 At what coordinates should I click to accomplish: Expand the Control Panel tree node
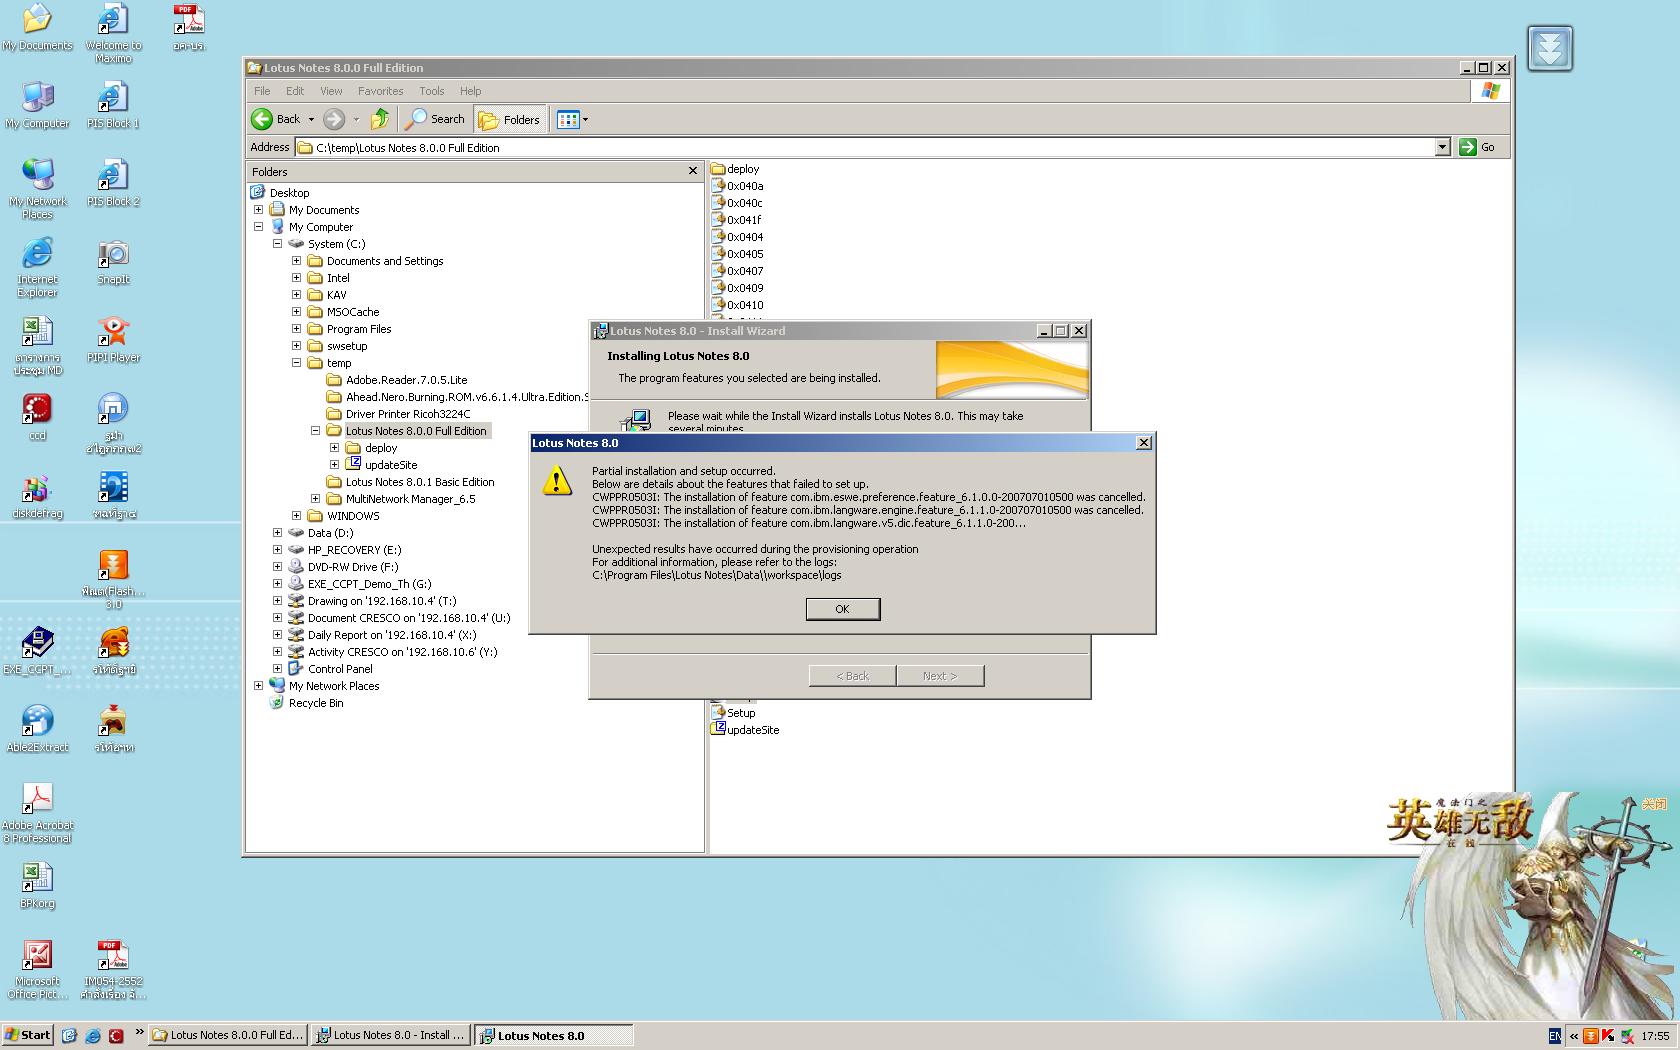coord(277,669)
